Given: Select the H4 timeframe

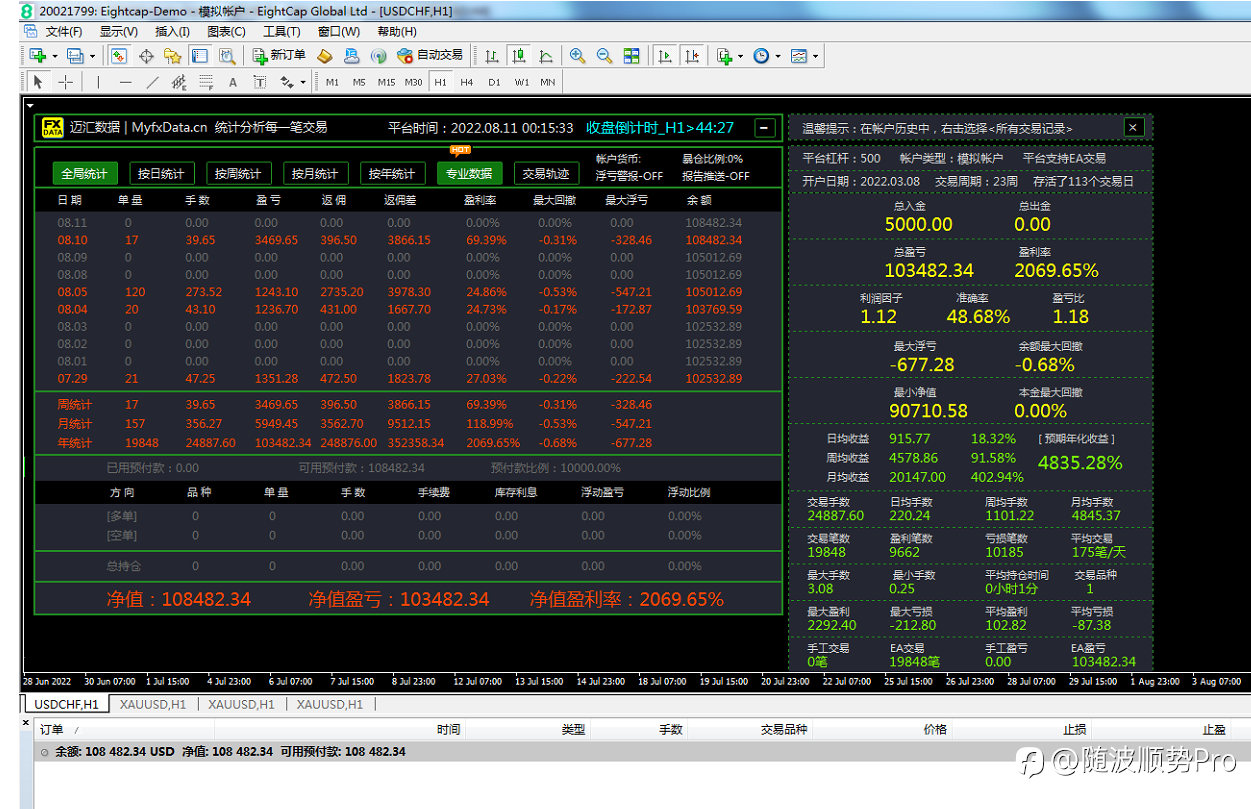Looking at the screenshot, I should tap(467, 82).
